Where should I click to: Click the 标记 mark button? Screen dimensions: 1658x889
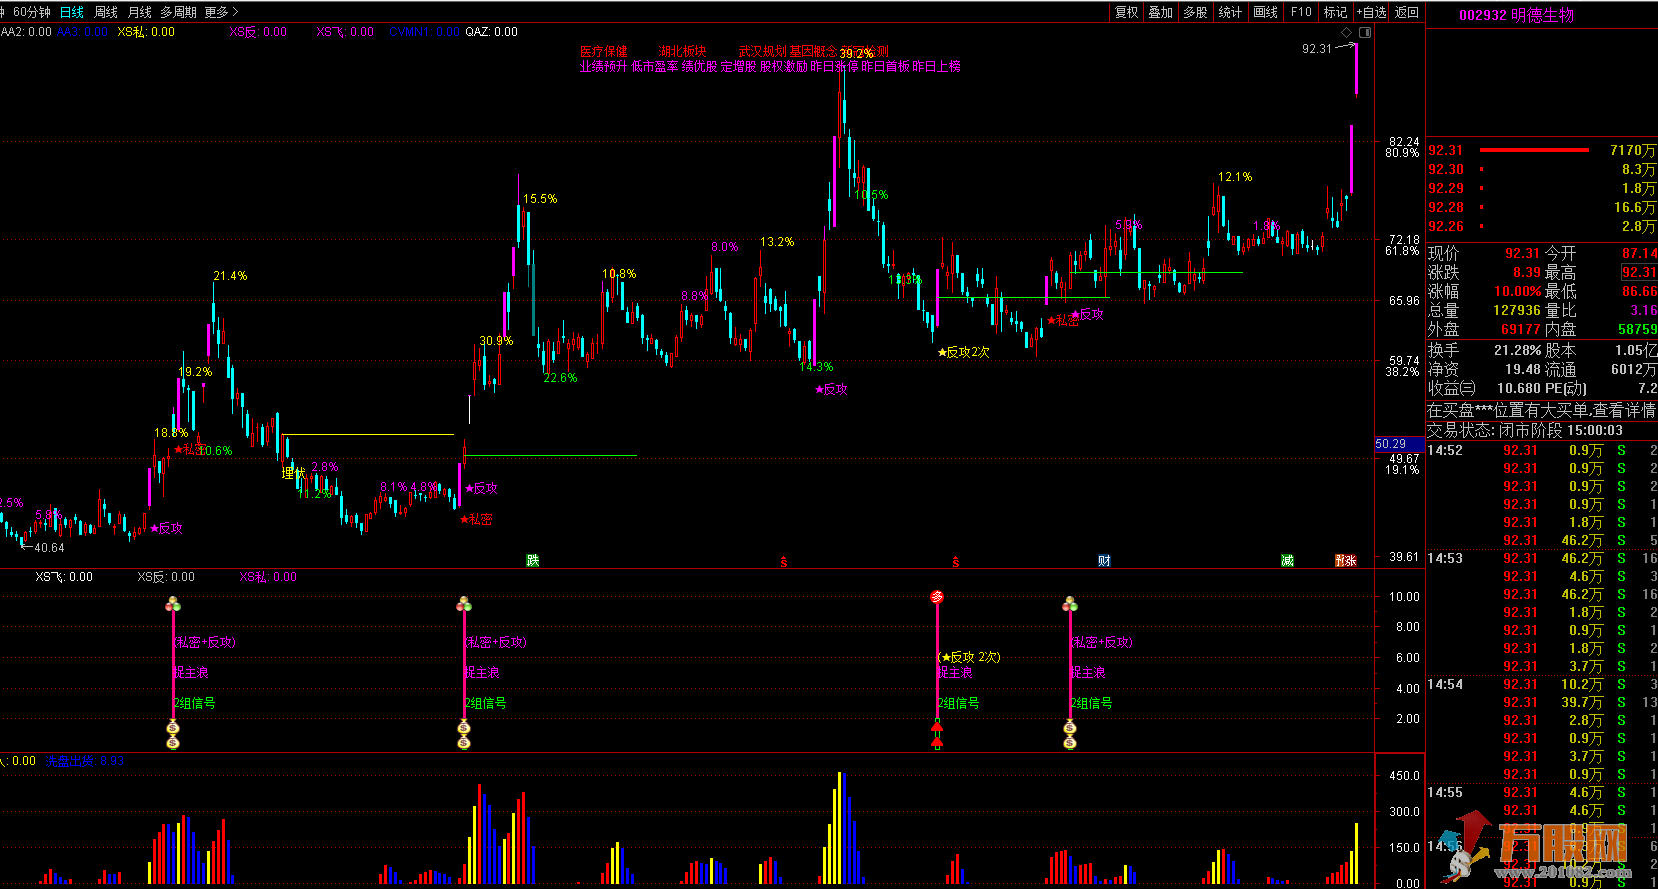[1336, 12]
